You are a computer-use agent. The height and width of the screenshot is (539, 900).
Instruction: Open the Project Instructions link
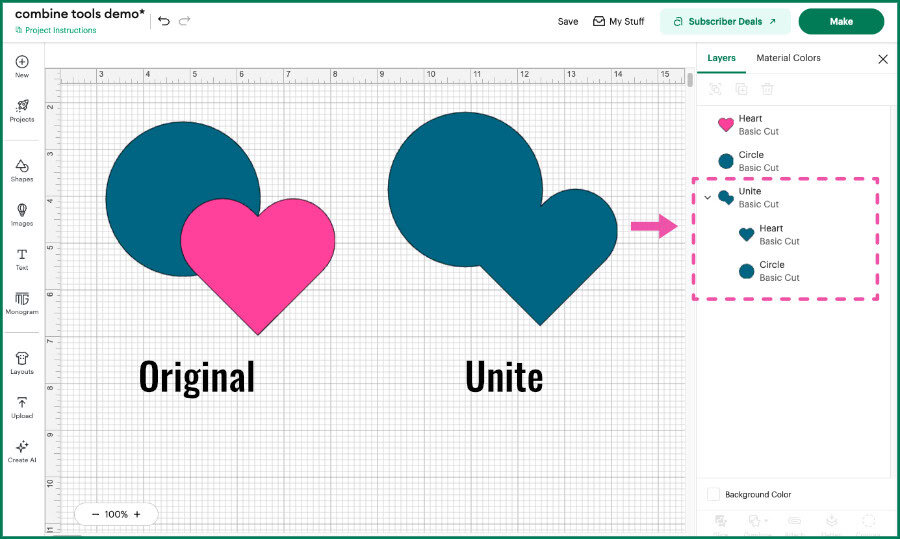pos(56,30)
